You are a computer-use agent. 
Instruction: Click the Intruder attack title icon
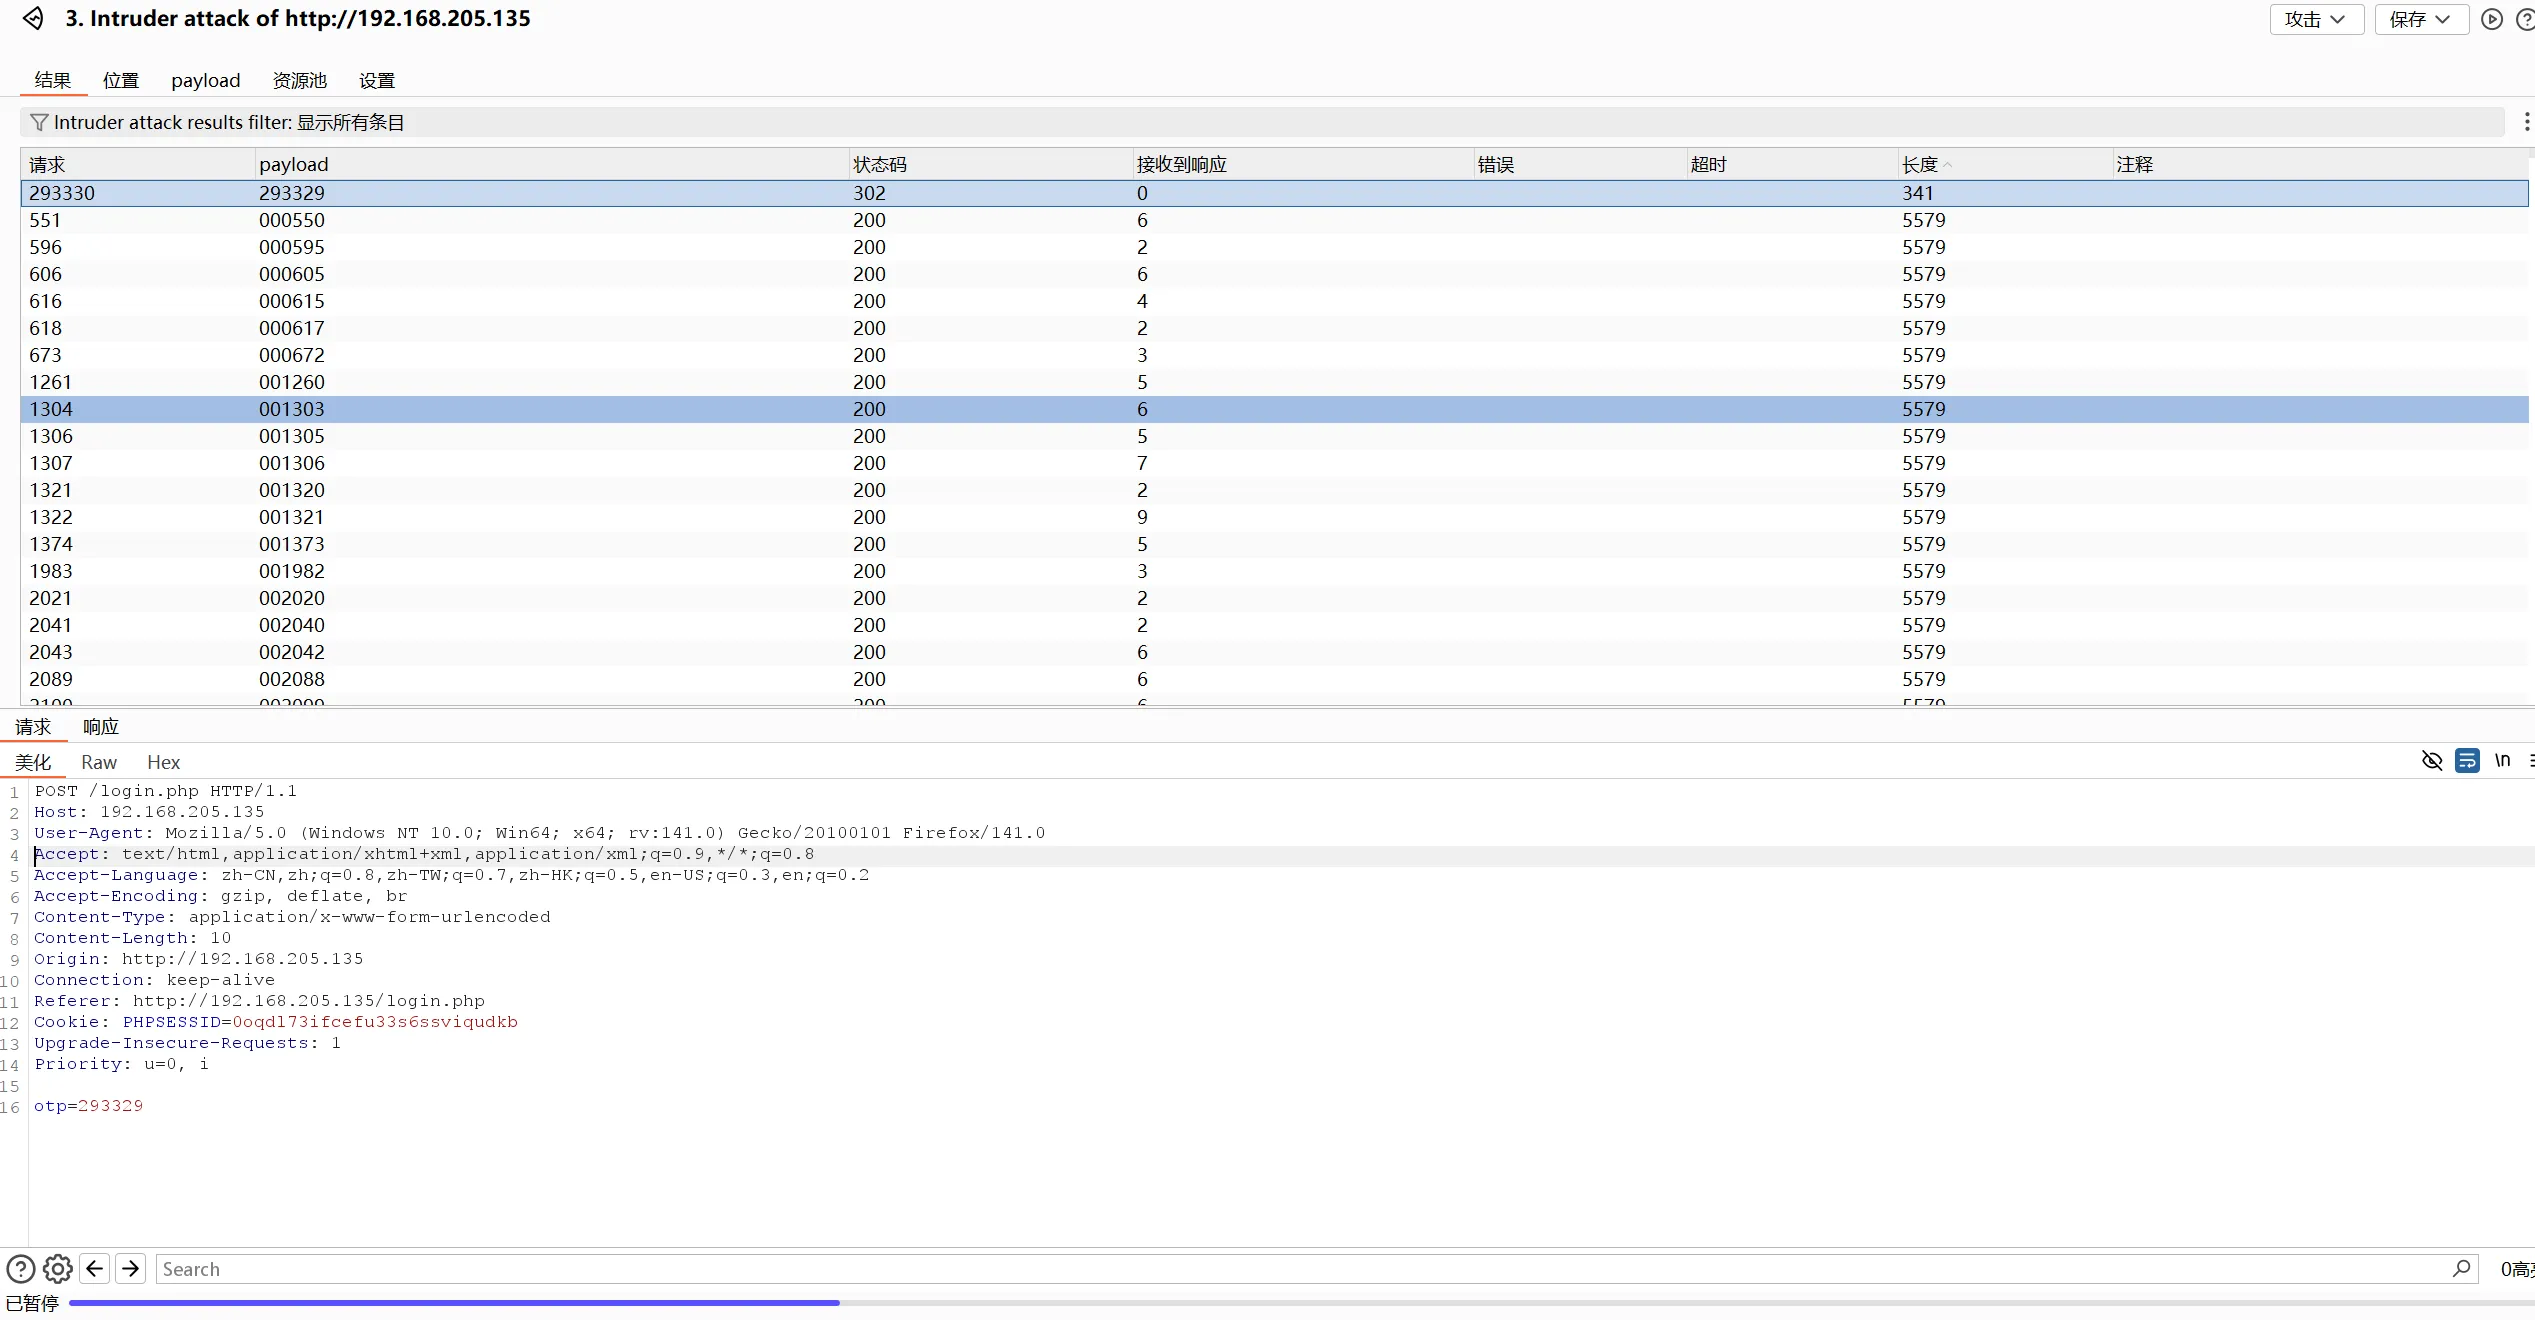[x=33, y=18]
